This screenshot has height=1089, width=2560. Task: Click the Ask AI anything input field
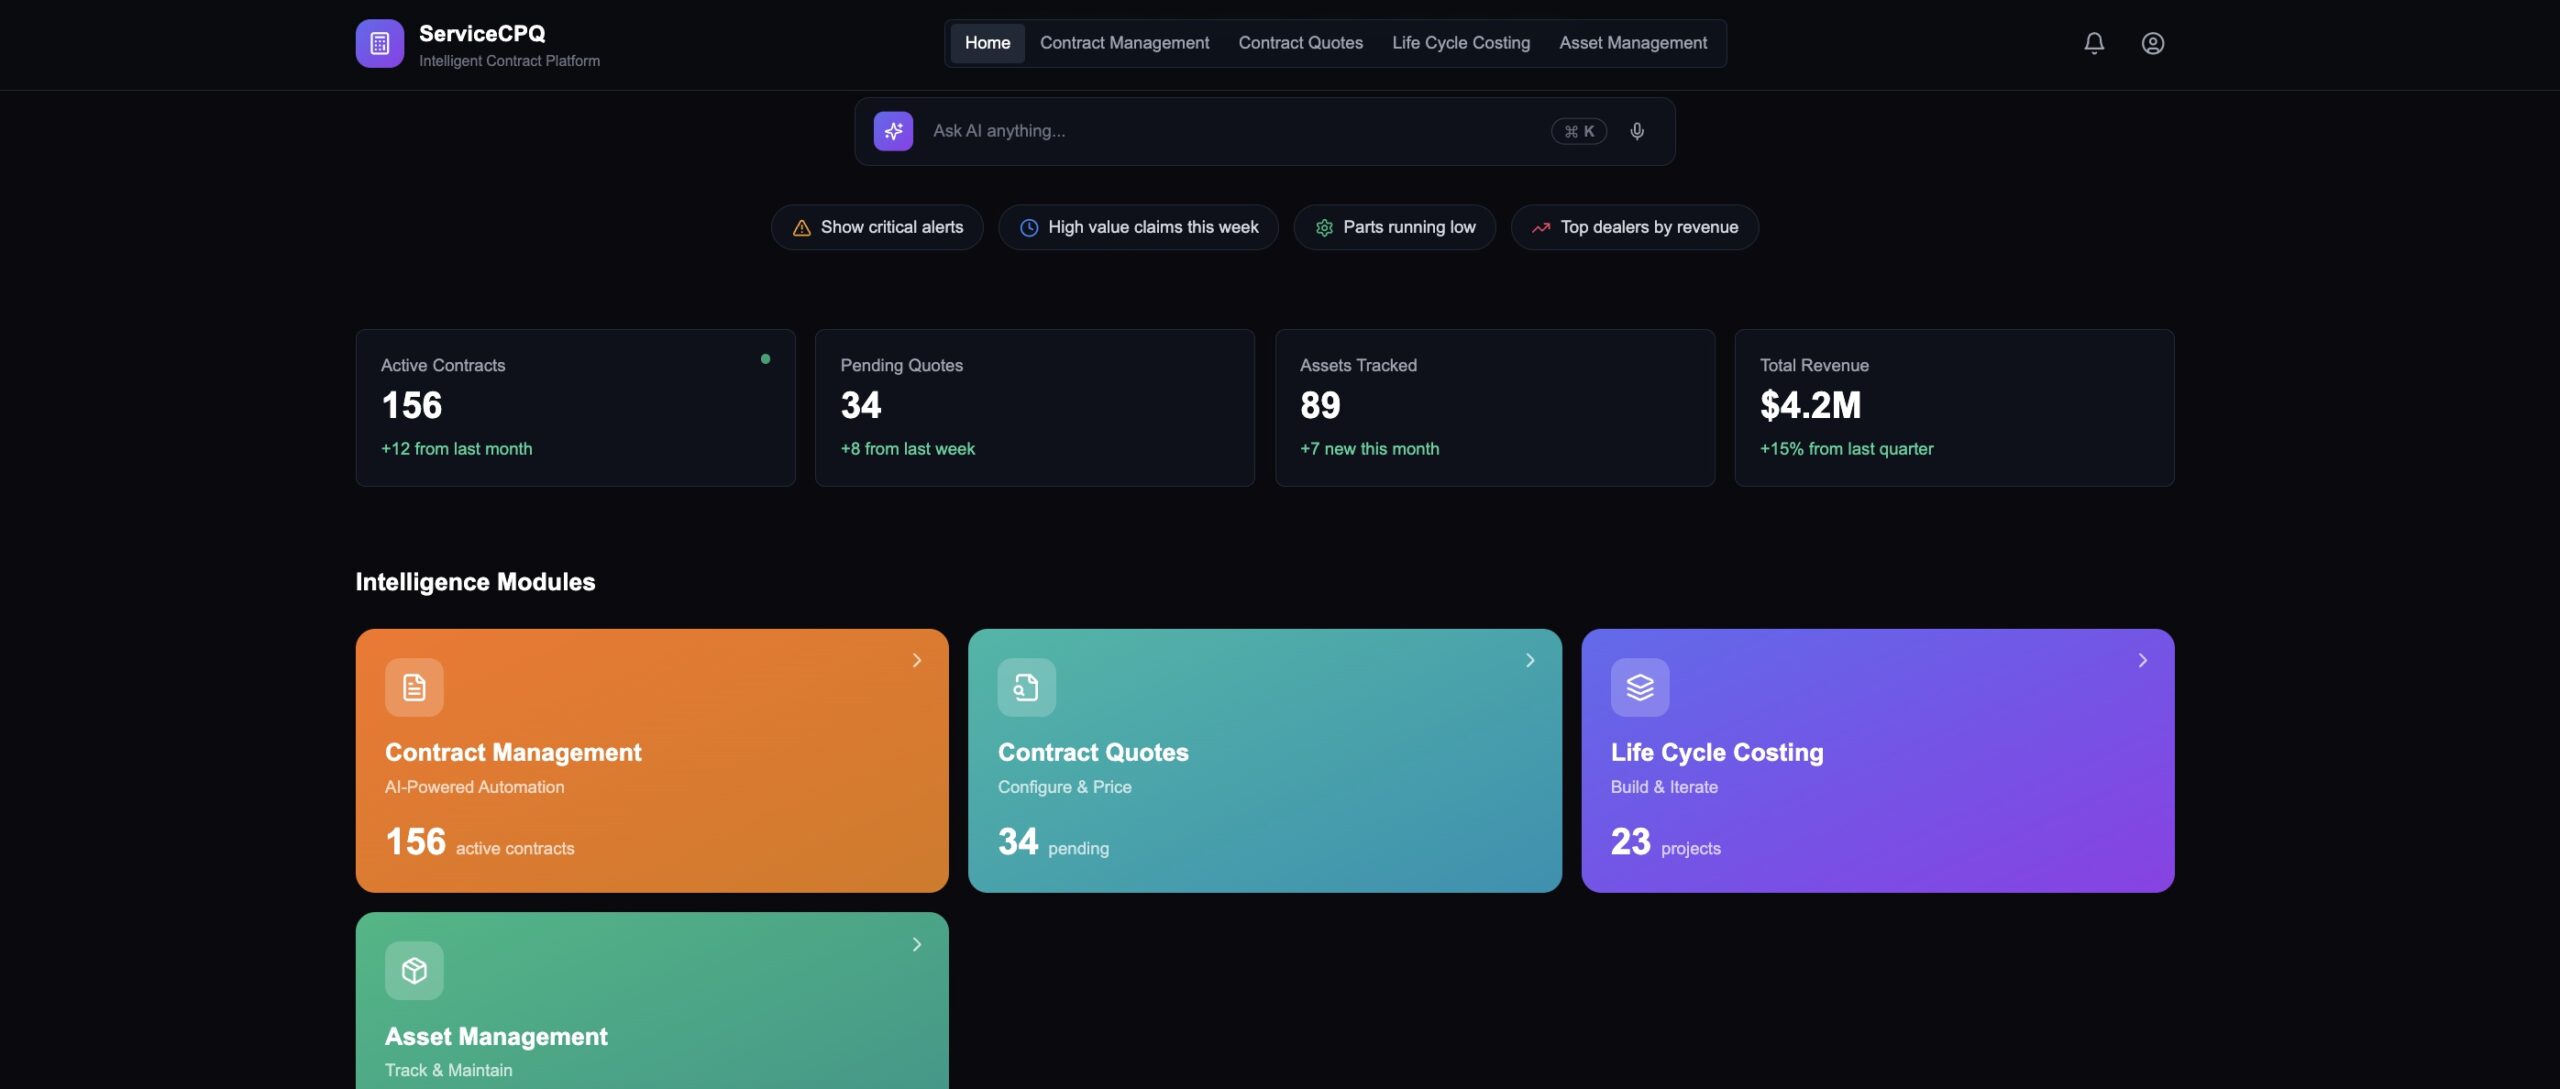pos(1200,130)
